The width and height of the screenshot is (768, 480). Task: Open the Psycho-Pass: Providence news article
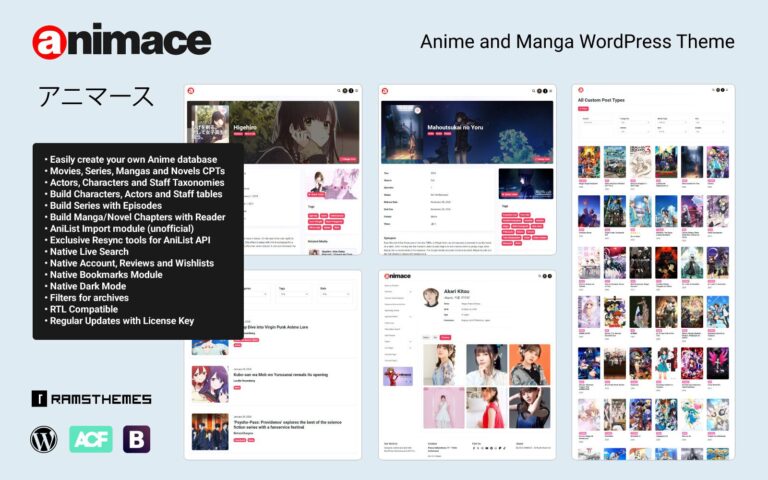pos(288,425)
